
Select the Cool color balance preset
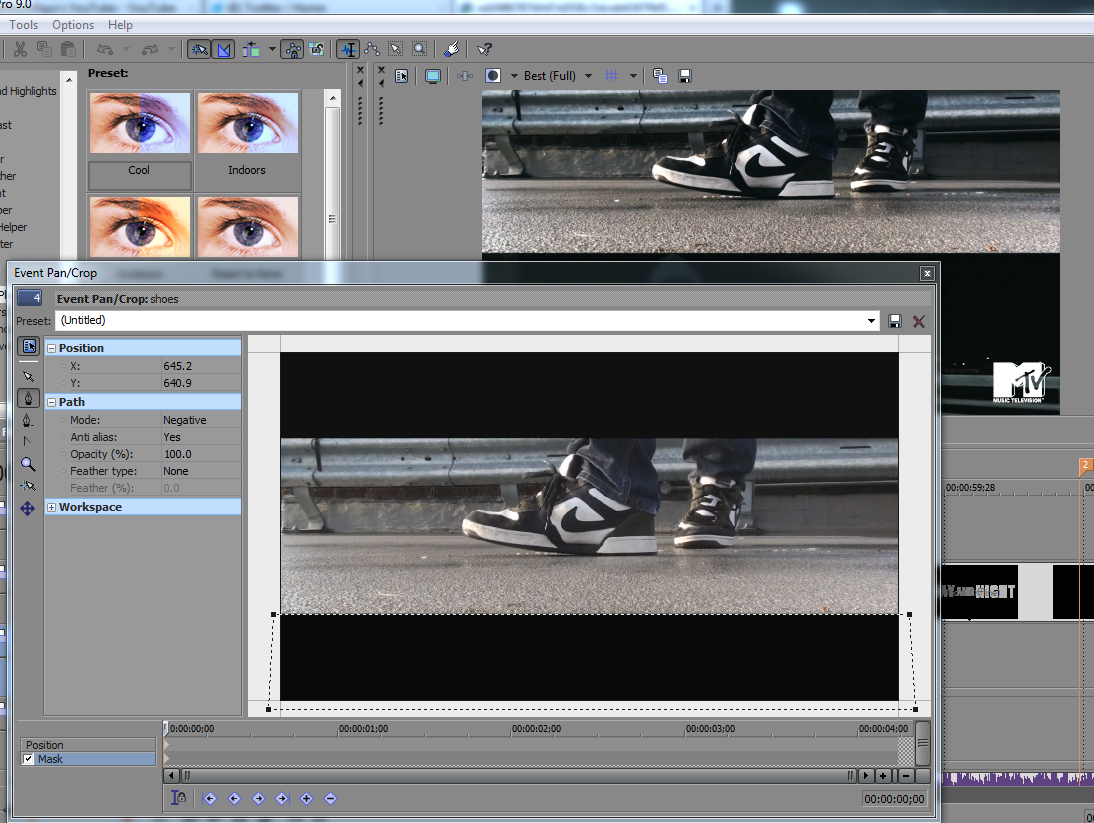[x=140, y=140]
